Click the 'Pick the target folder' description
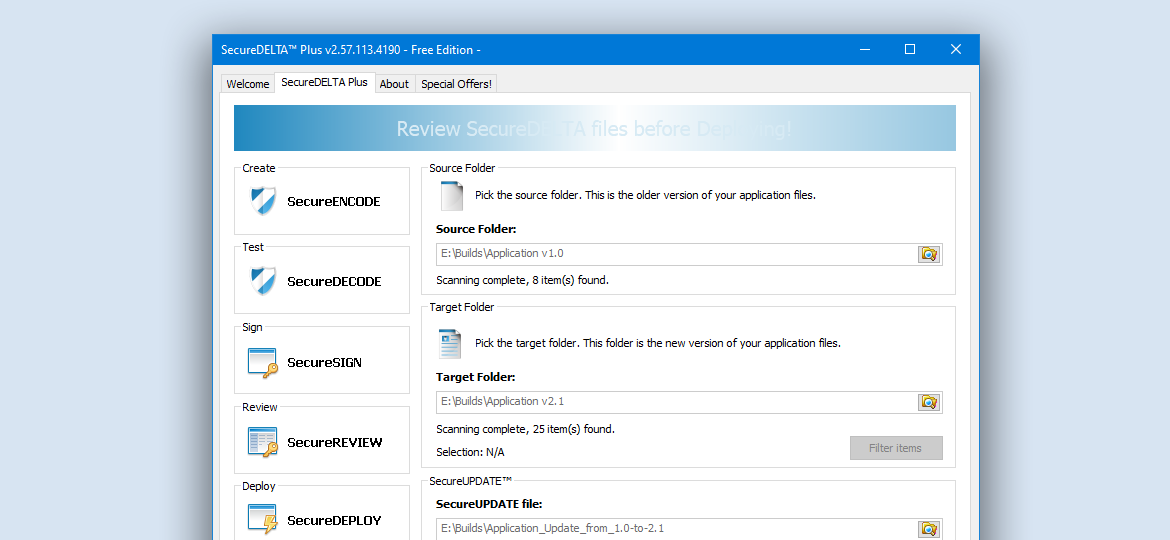This screenshot has height=540, width=1170. point(658,343)
